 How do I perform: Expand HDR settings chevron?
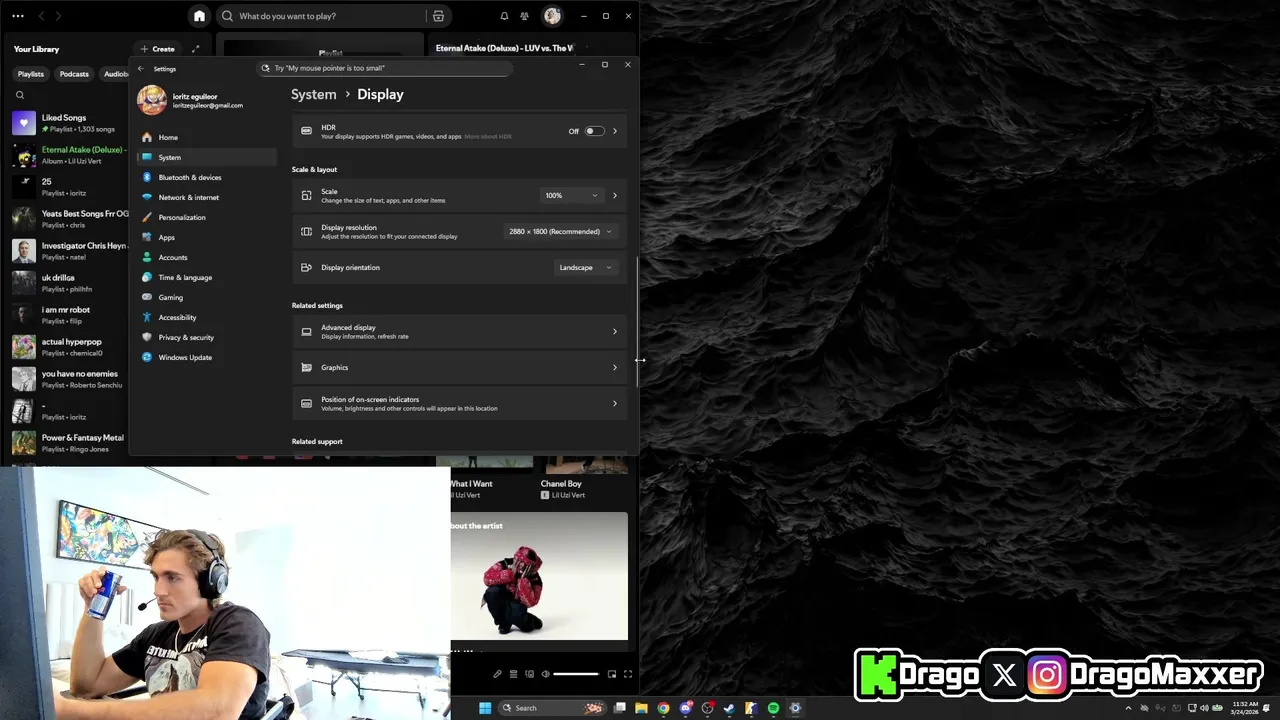(615, 131)
